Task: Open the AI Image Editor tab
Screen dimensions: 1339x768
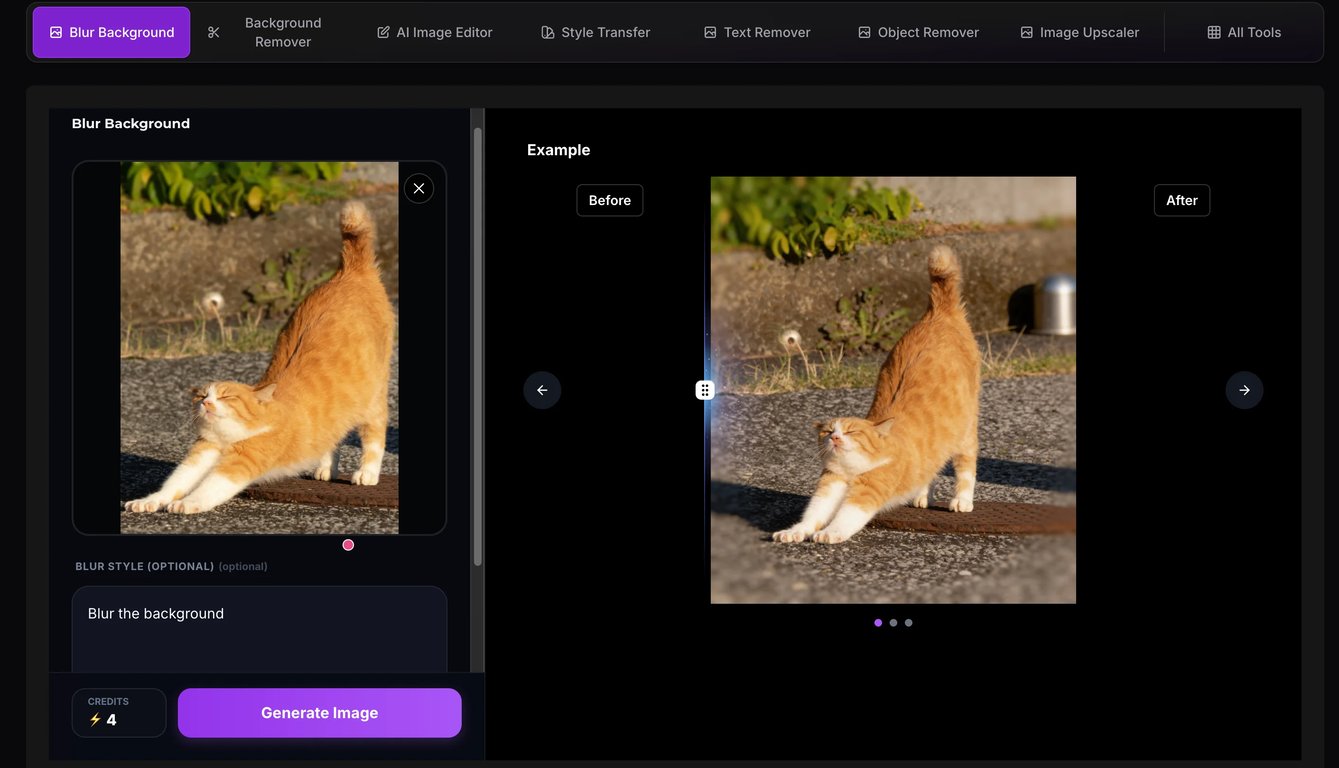Action: 434,32
